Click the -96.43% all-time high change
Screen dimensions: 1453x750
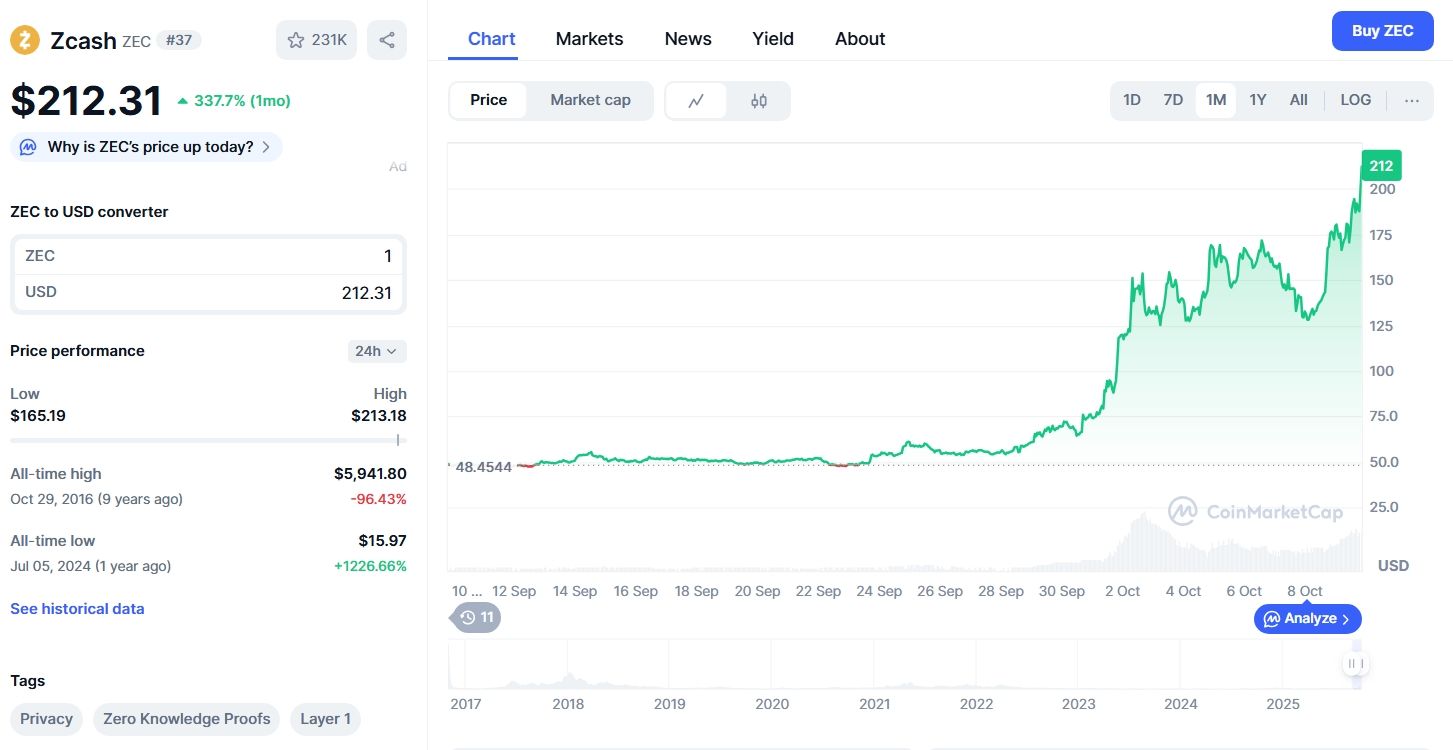pos(378,498)
